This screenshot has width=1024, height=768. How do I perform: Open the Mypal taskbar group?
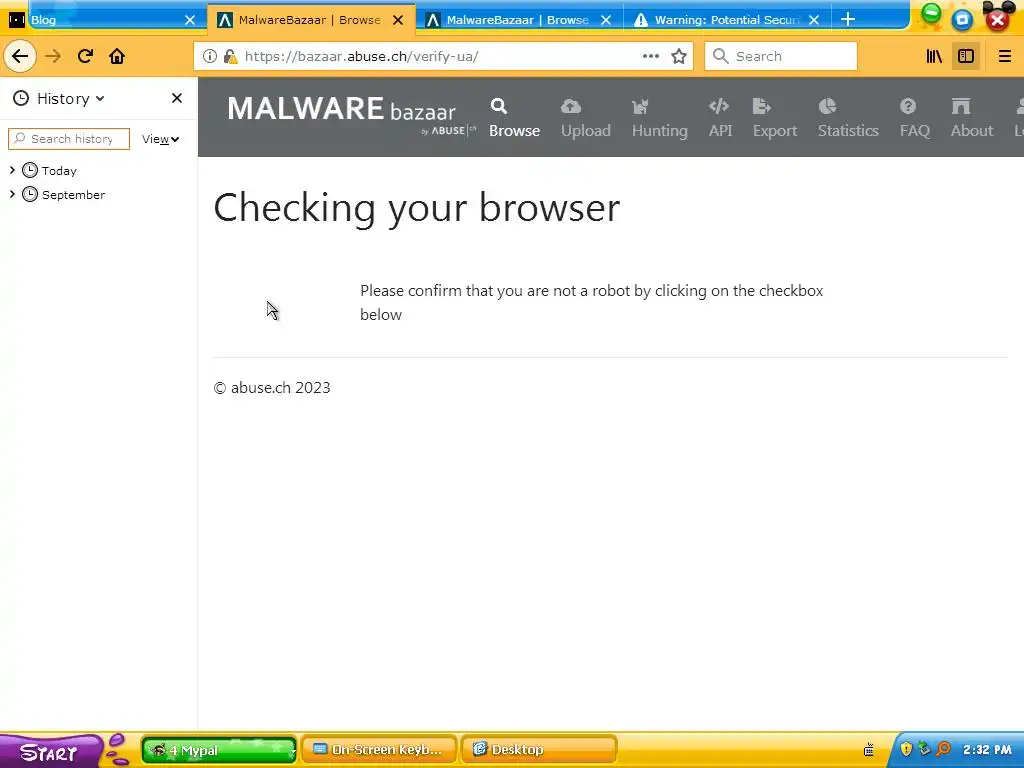coord(219,750)
